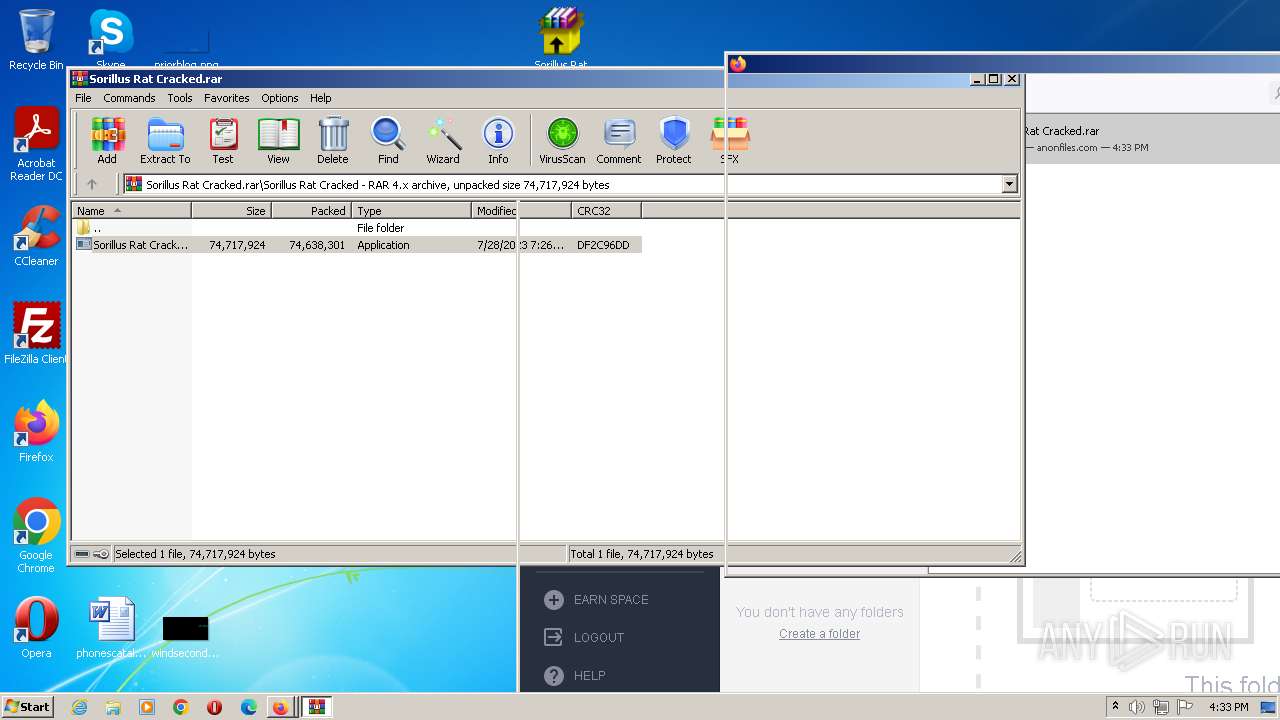Click the Rat Cracked.rar download entry in Firefox
Image resolution: width=1280 pixels, height=720 pixels.
(x=1150, y=138)
